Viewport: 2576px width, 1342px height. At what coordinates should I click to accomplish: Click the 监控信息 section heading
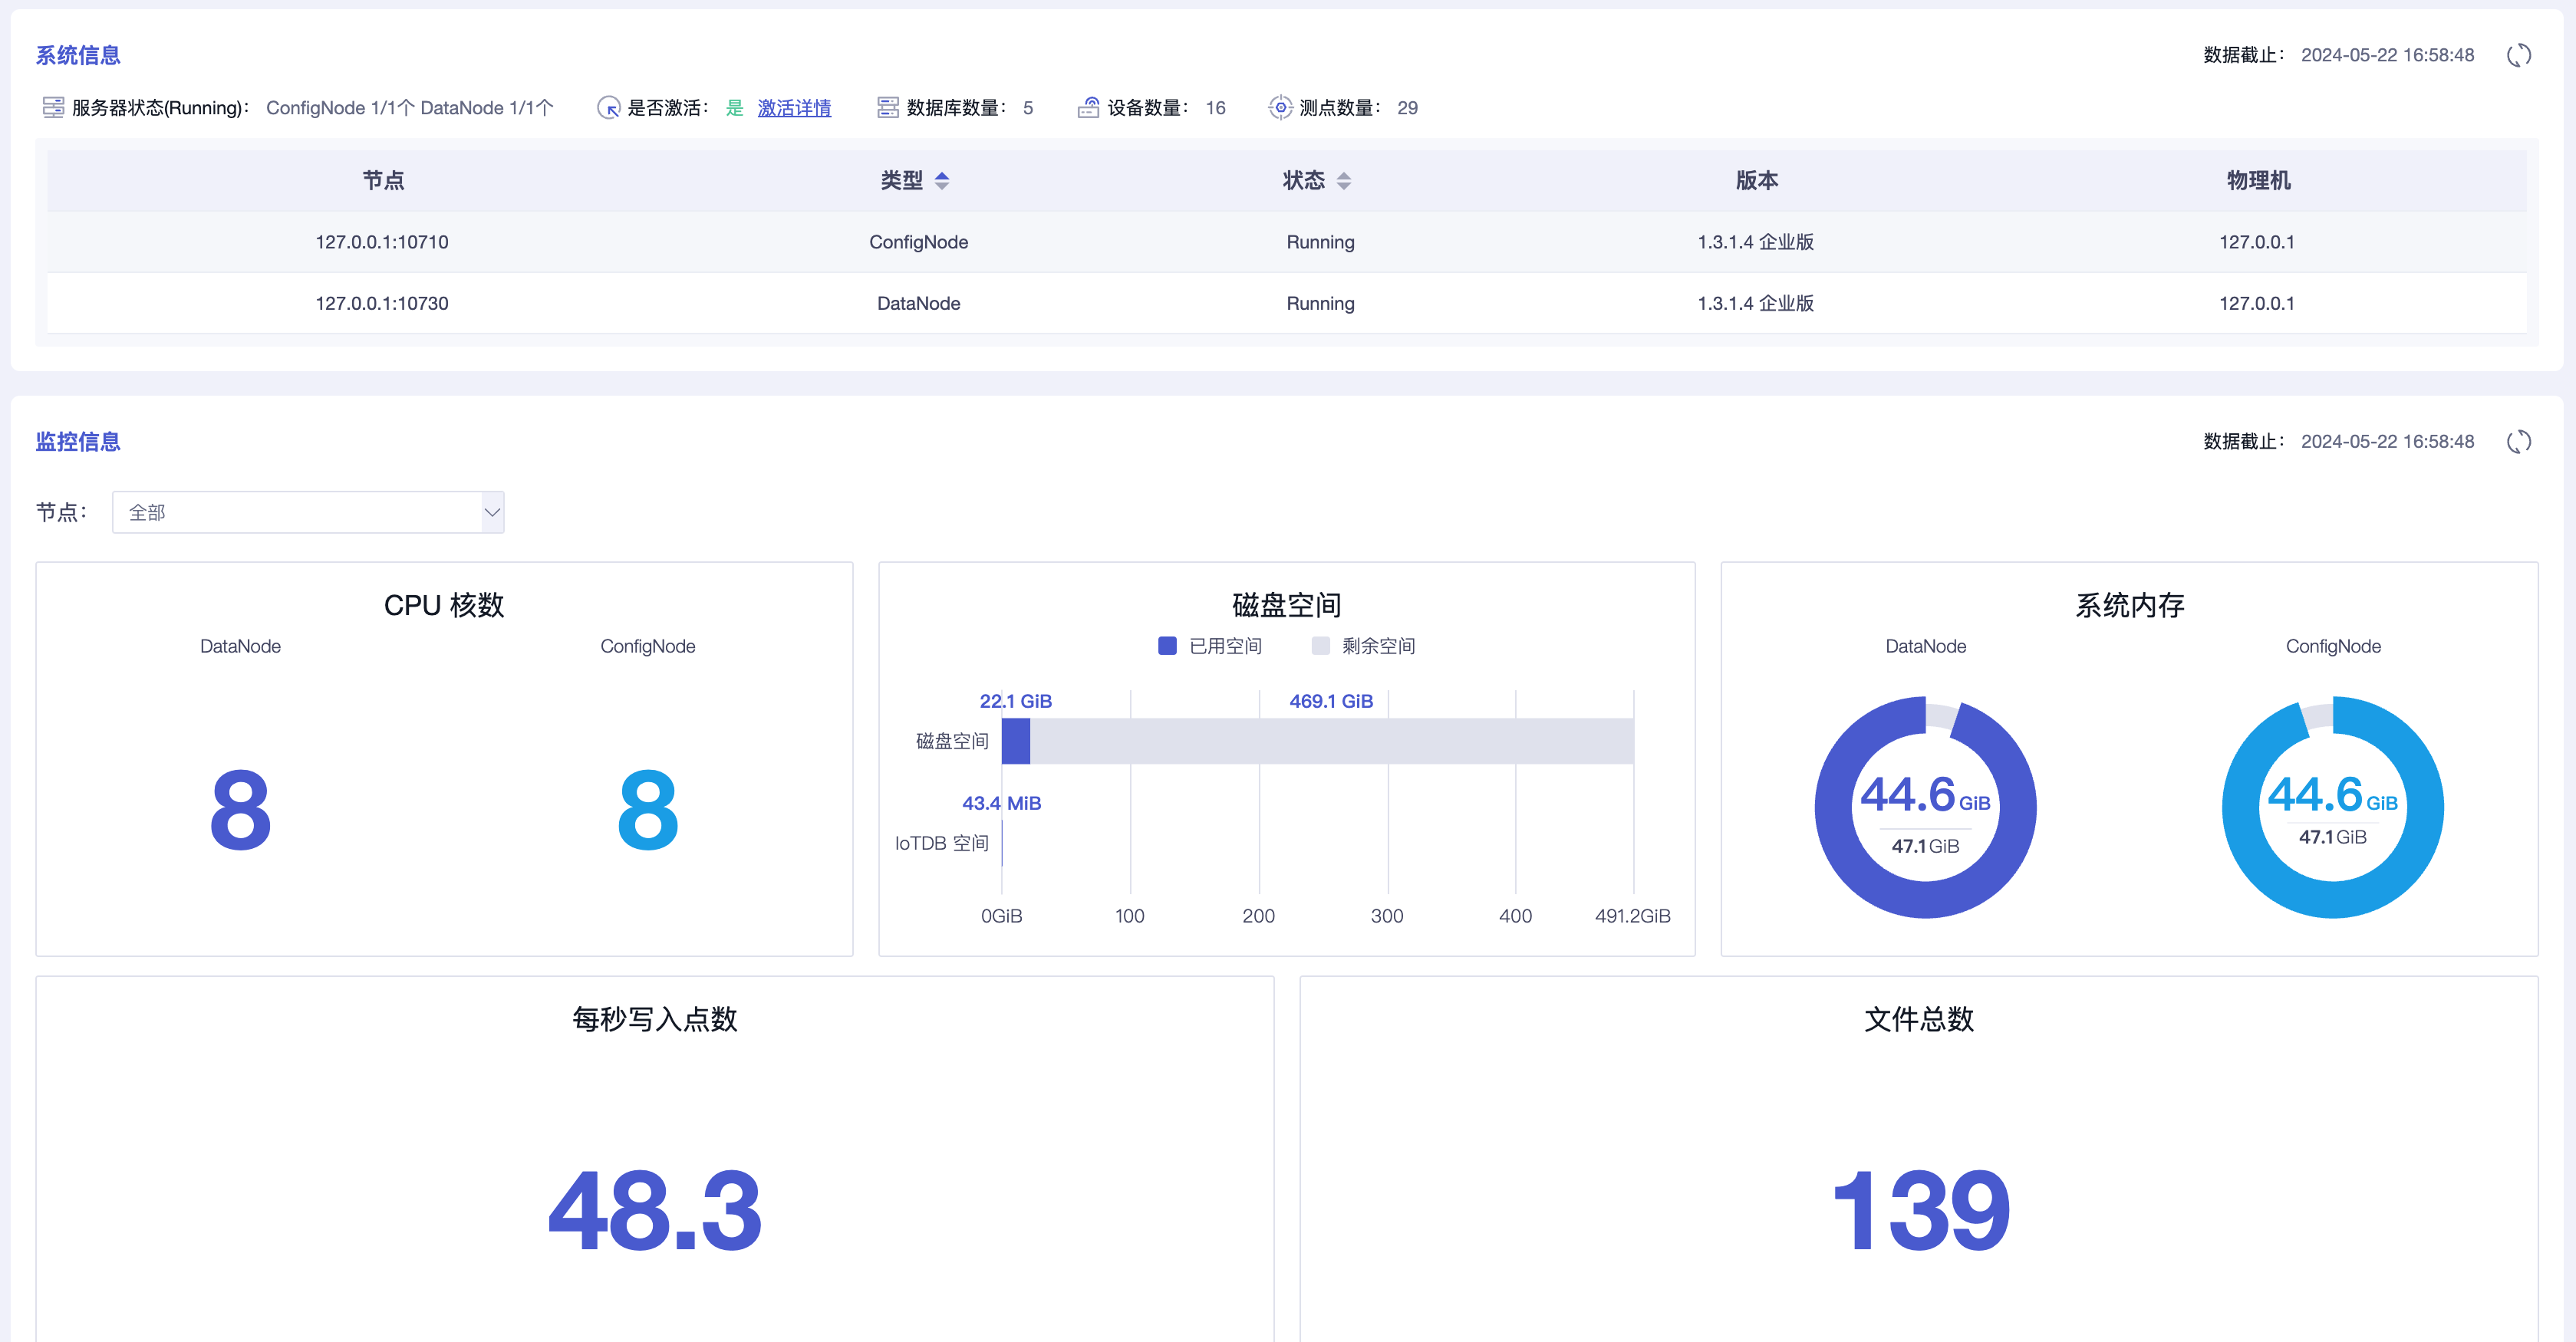(77, 441)
